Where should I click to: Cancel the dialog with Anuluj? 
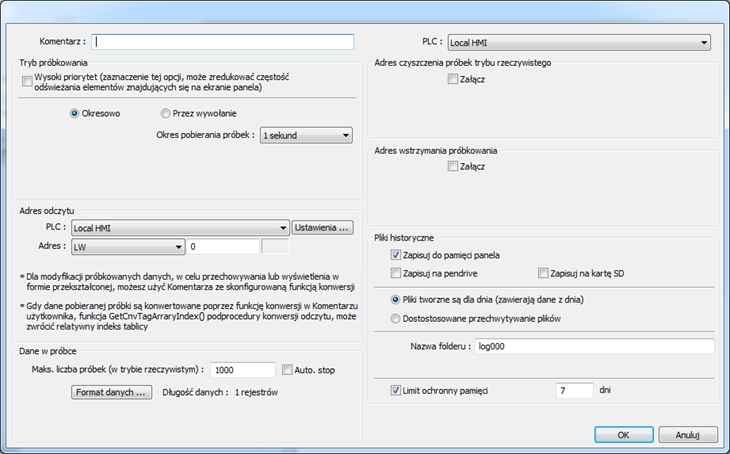point(688,434)
